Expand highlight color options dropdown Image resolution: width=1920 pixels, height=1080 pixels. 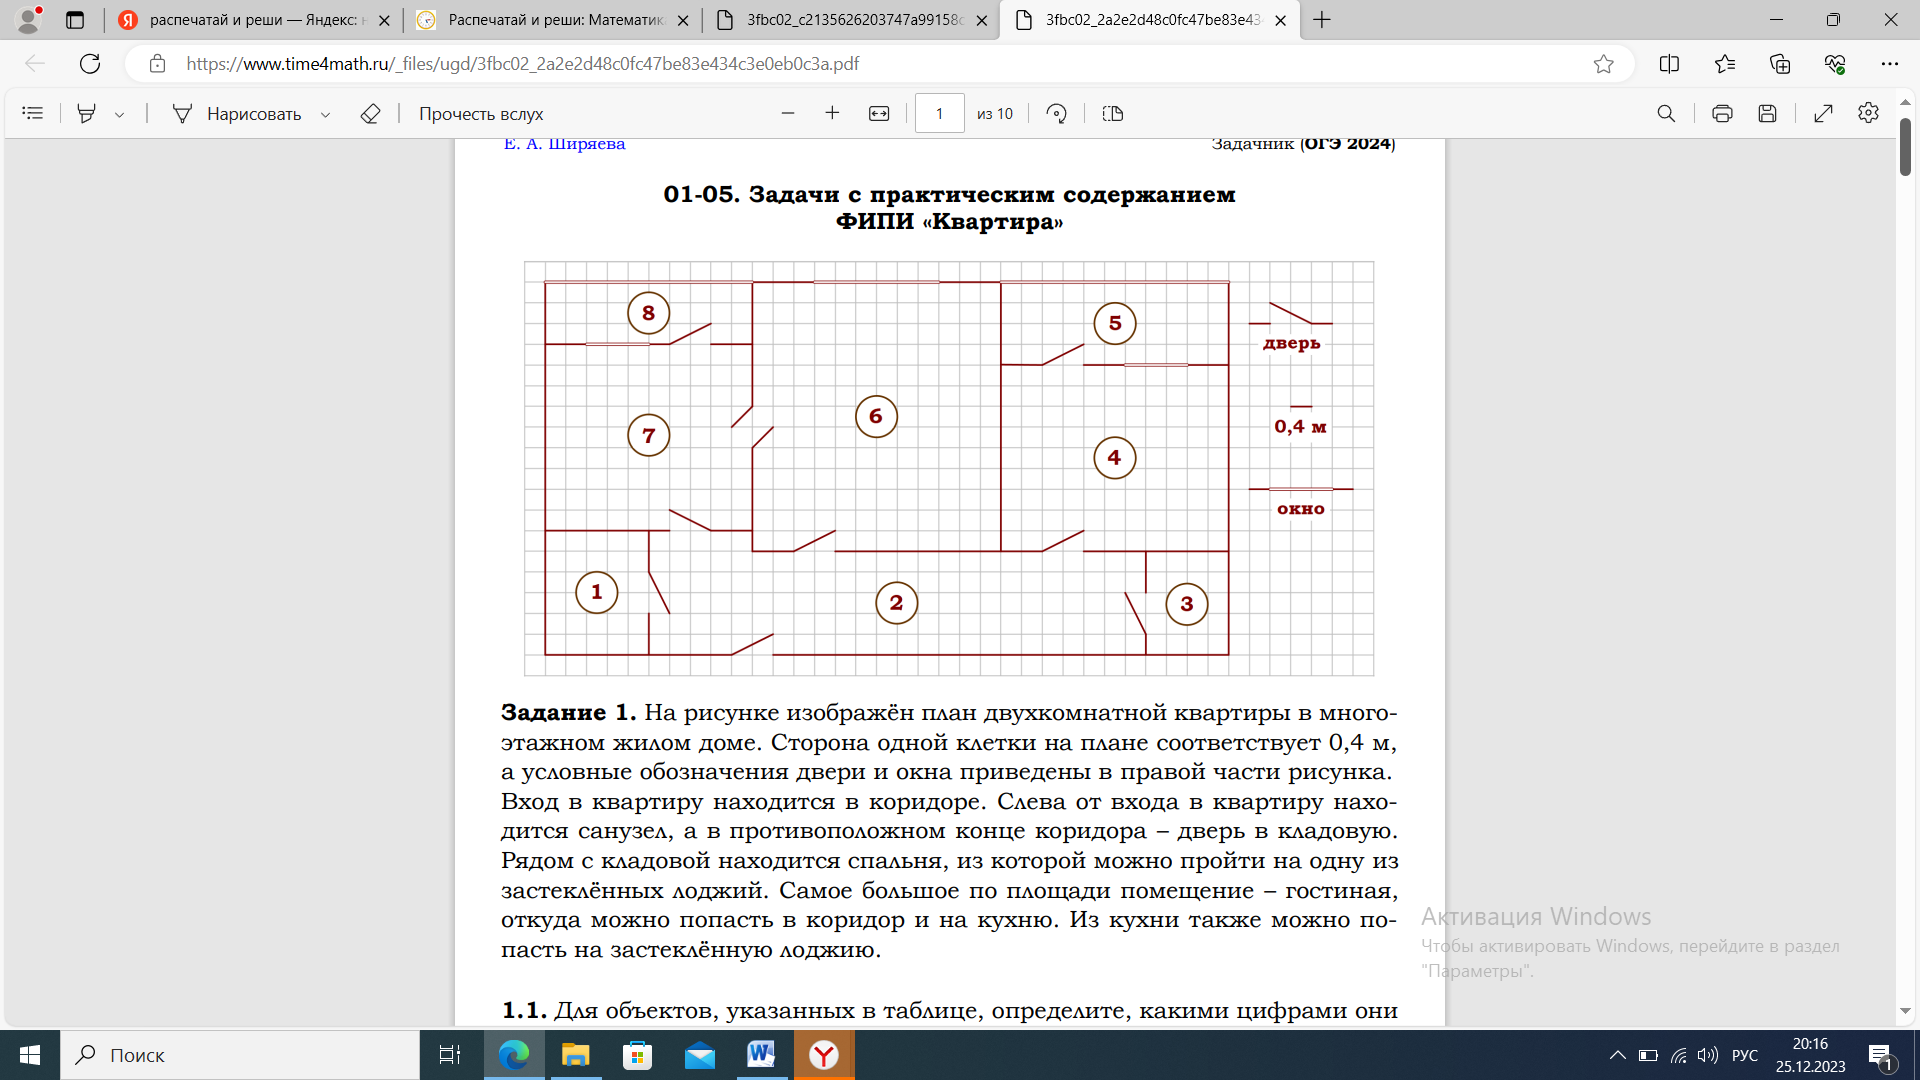click(120, 114)
